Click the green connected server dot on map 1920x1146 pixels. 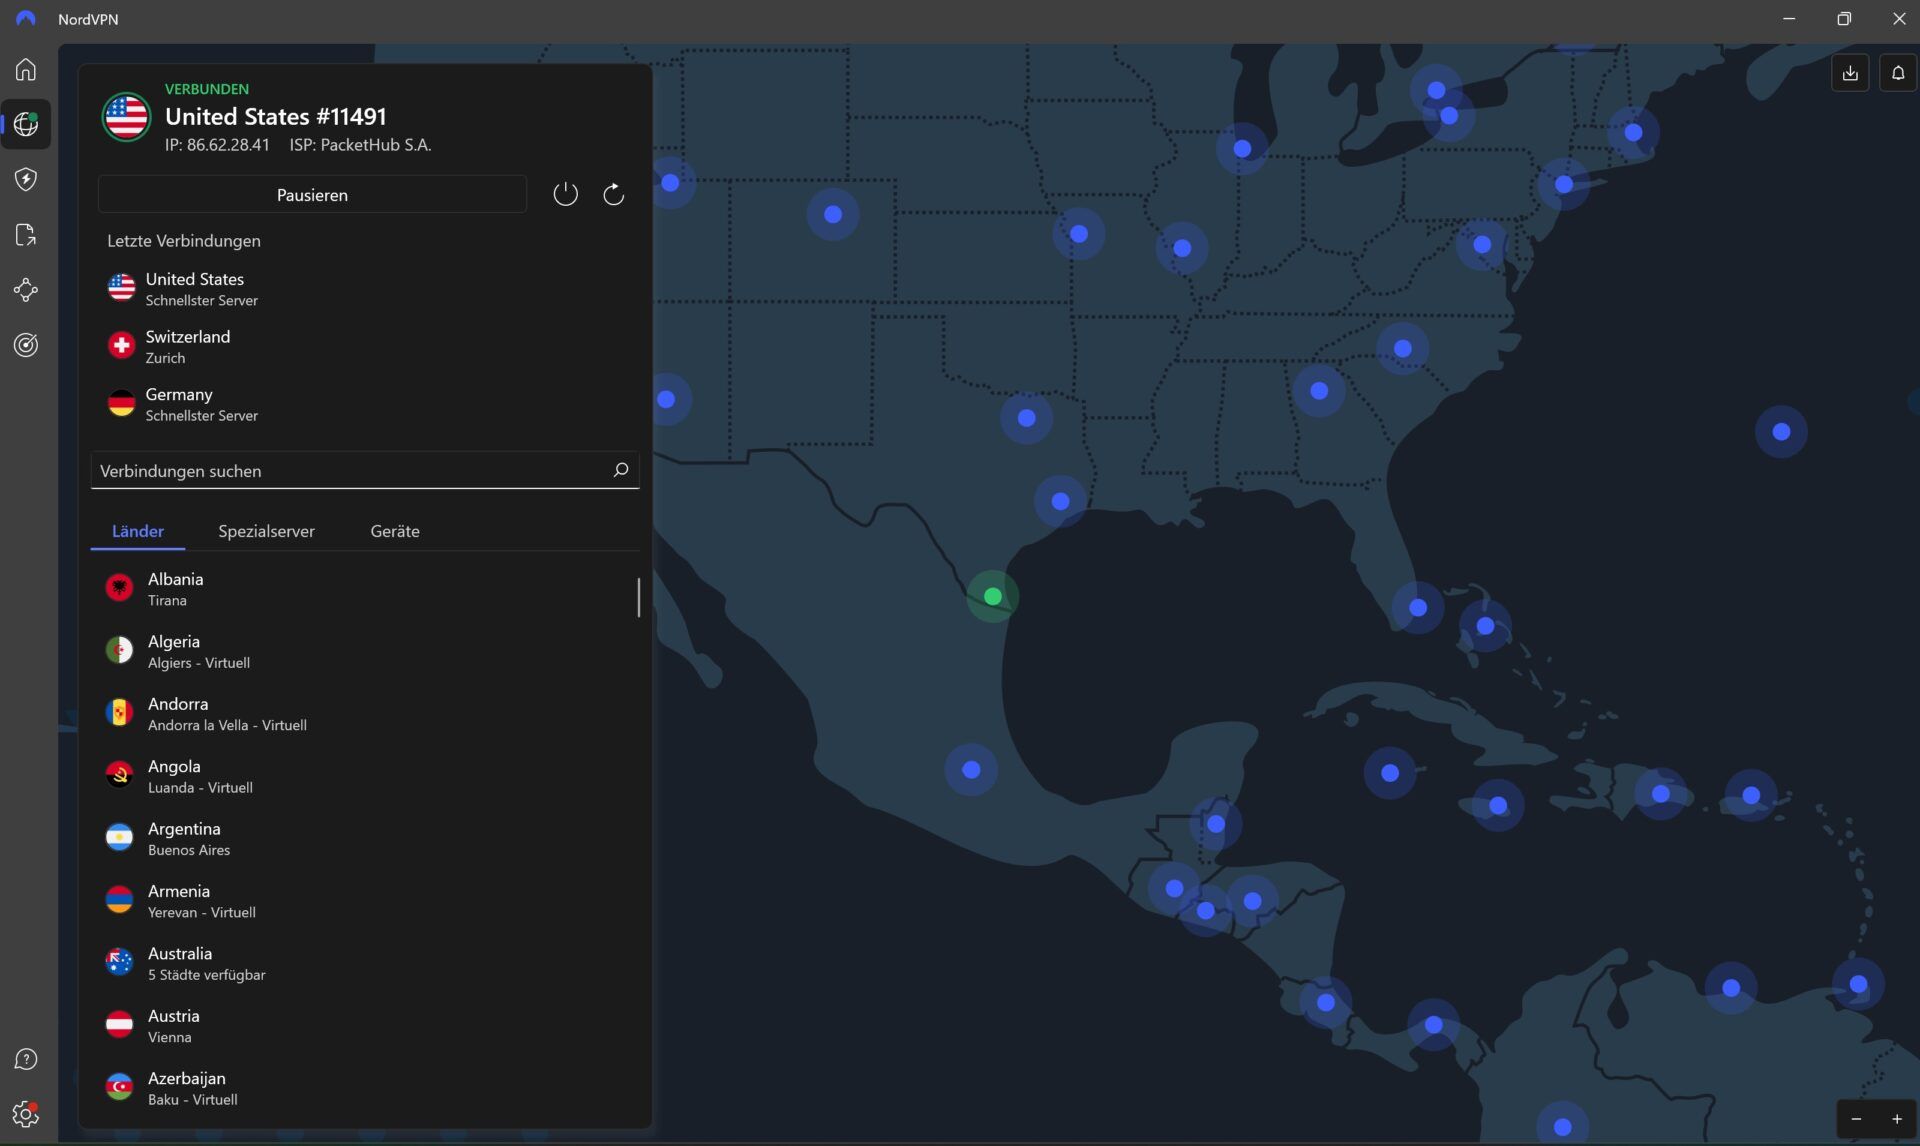tap(992, 597)
